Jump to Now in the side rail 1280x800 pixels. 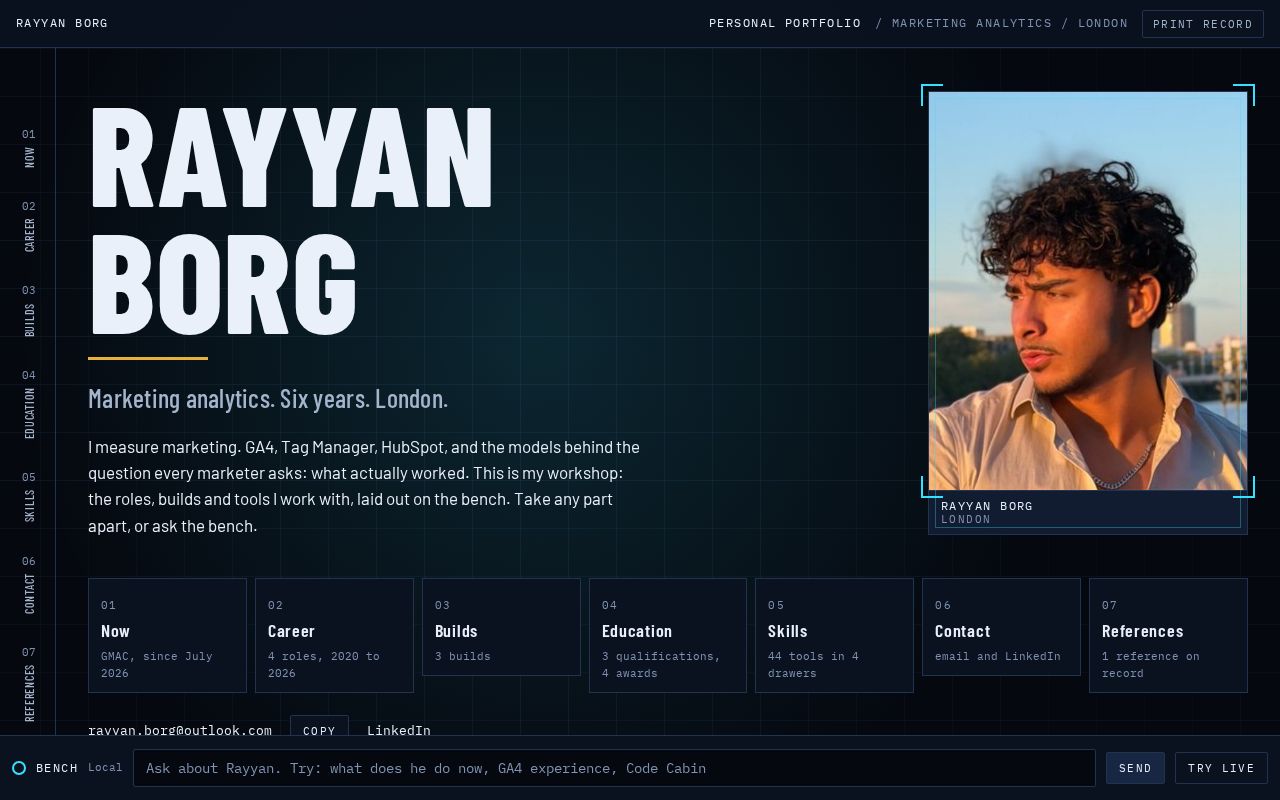click(29, 147)
